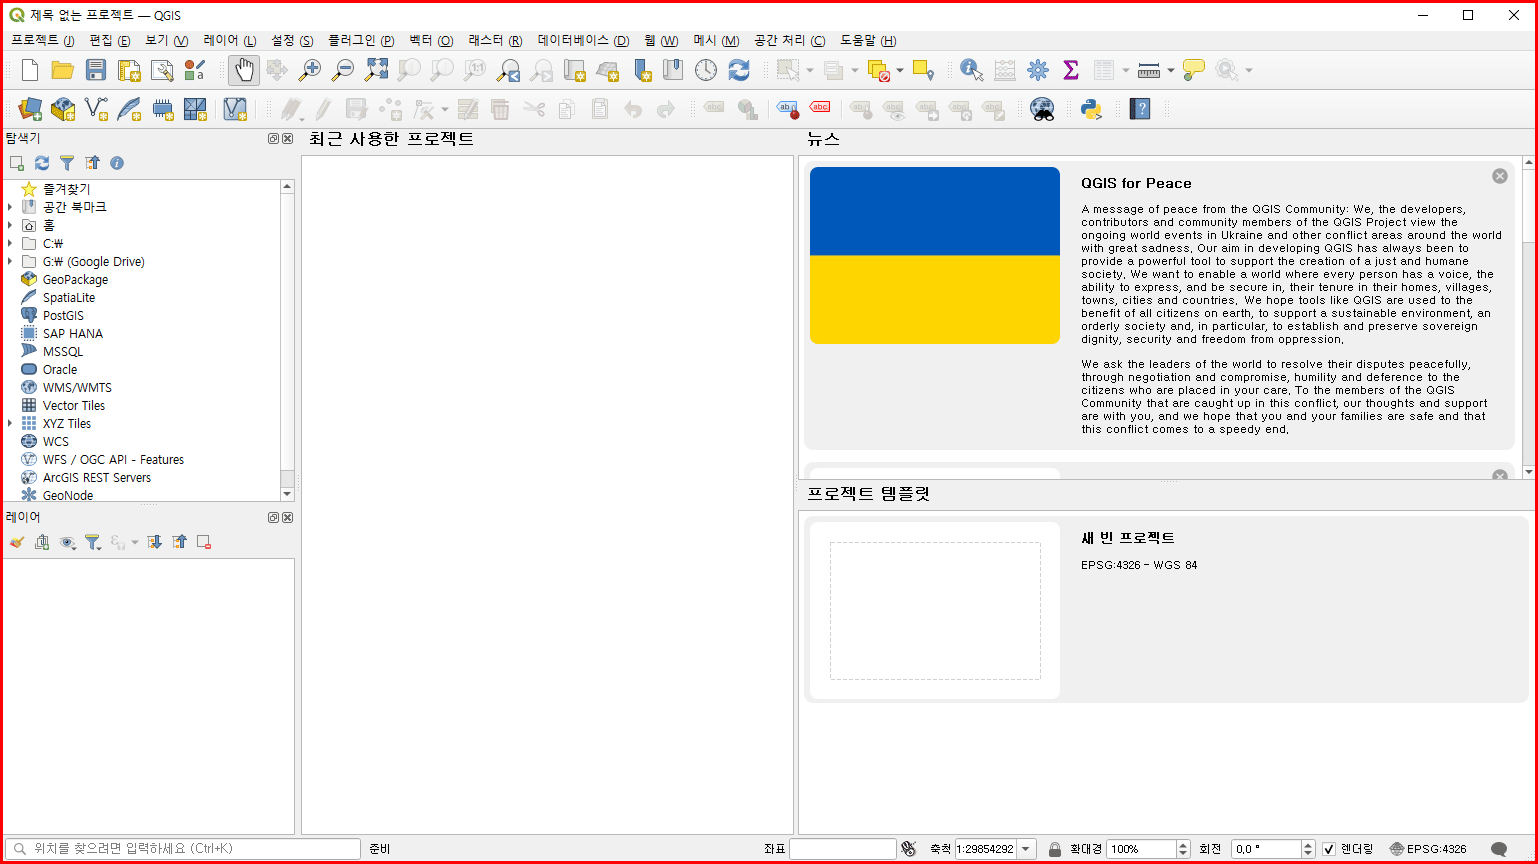
Task: Open an existing project via folder icon
Action: pos(63,70)
